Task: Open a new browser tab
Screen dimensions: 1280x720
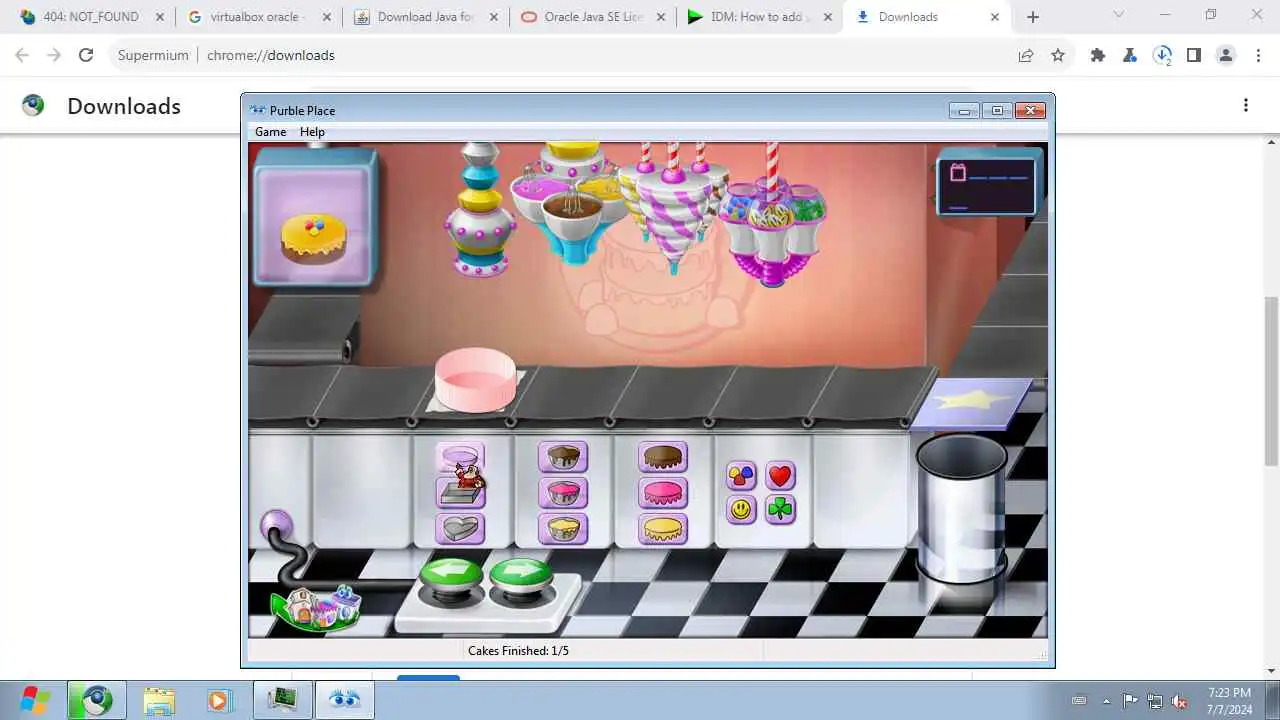Action: (1033, 17)
